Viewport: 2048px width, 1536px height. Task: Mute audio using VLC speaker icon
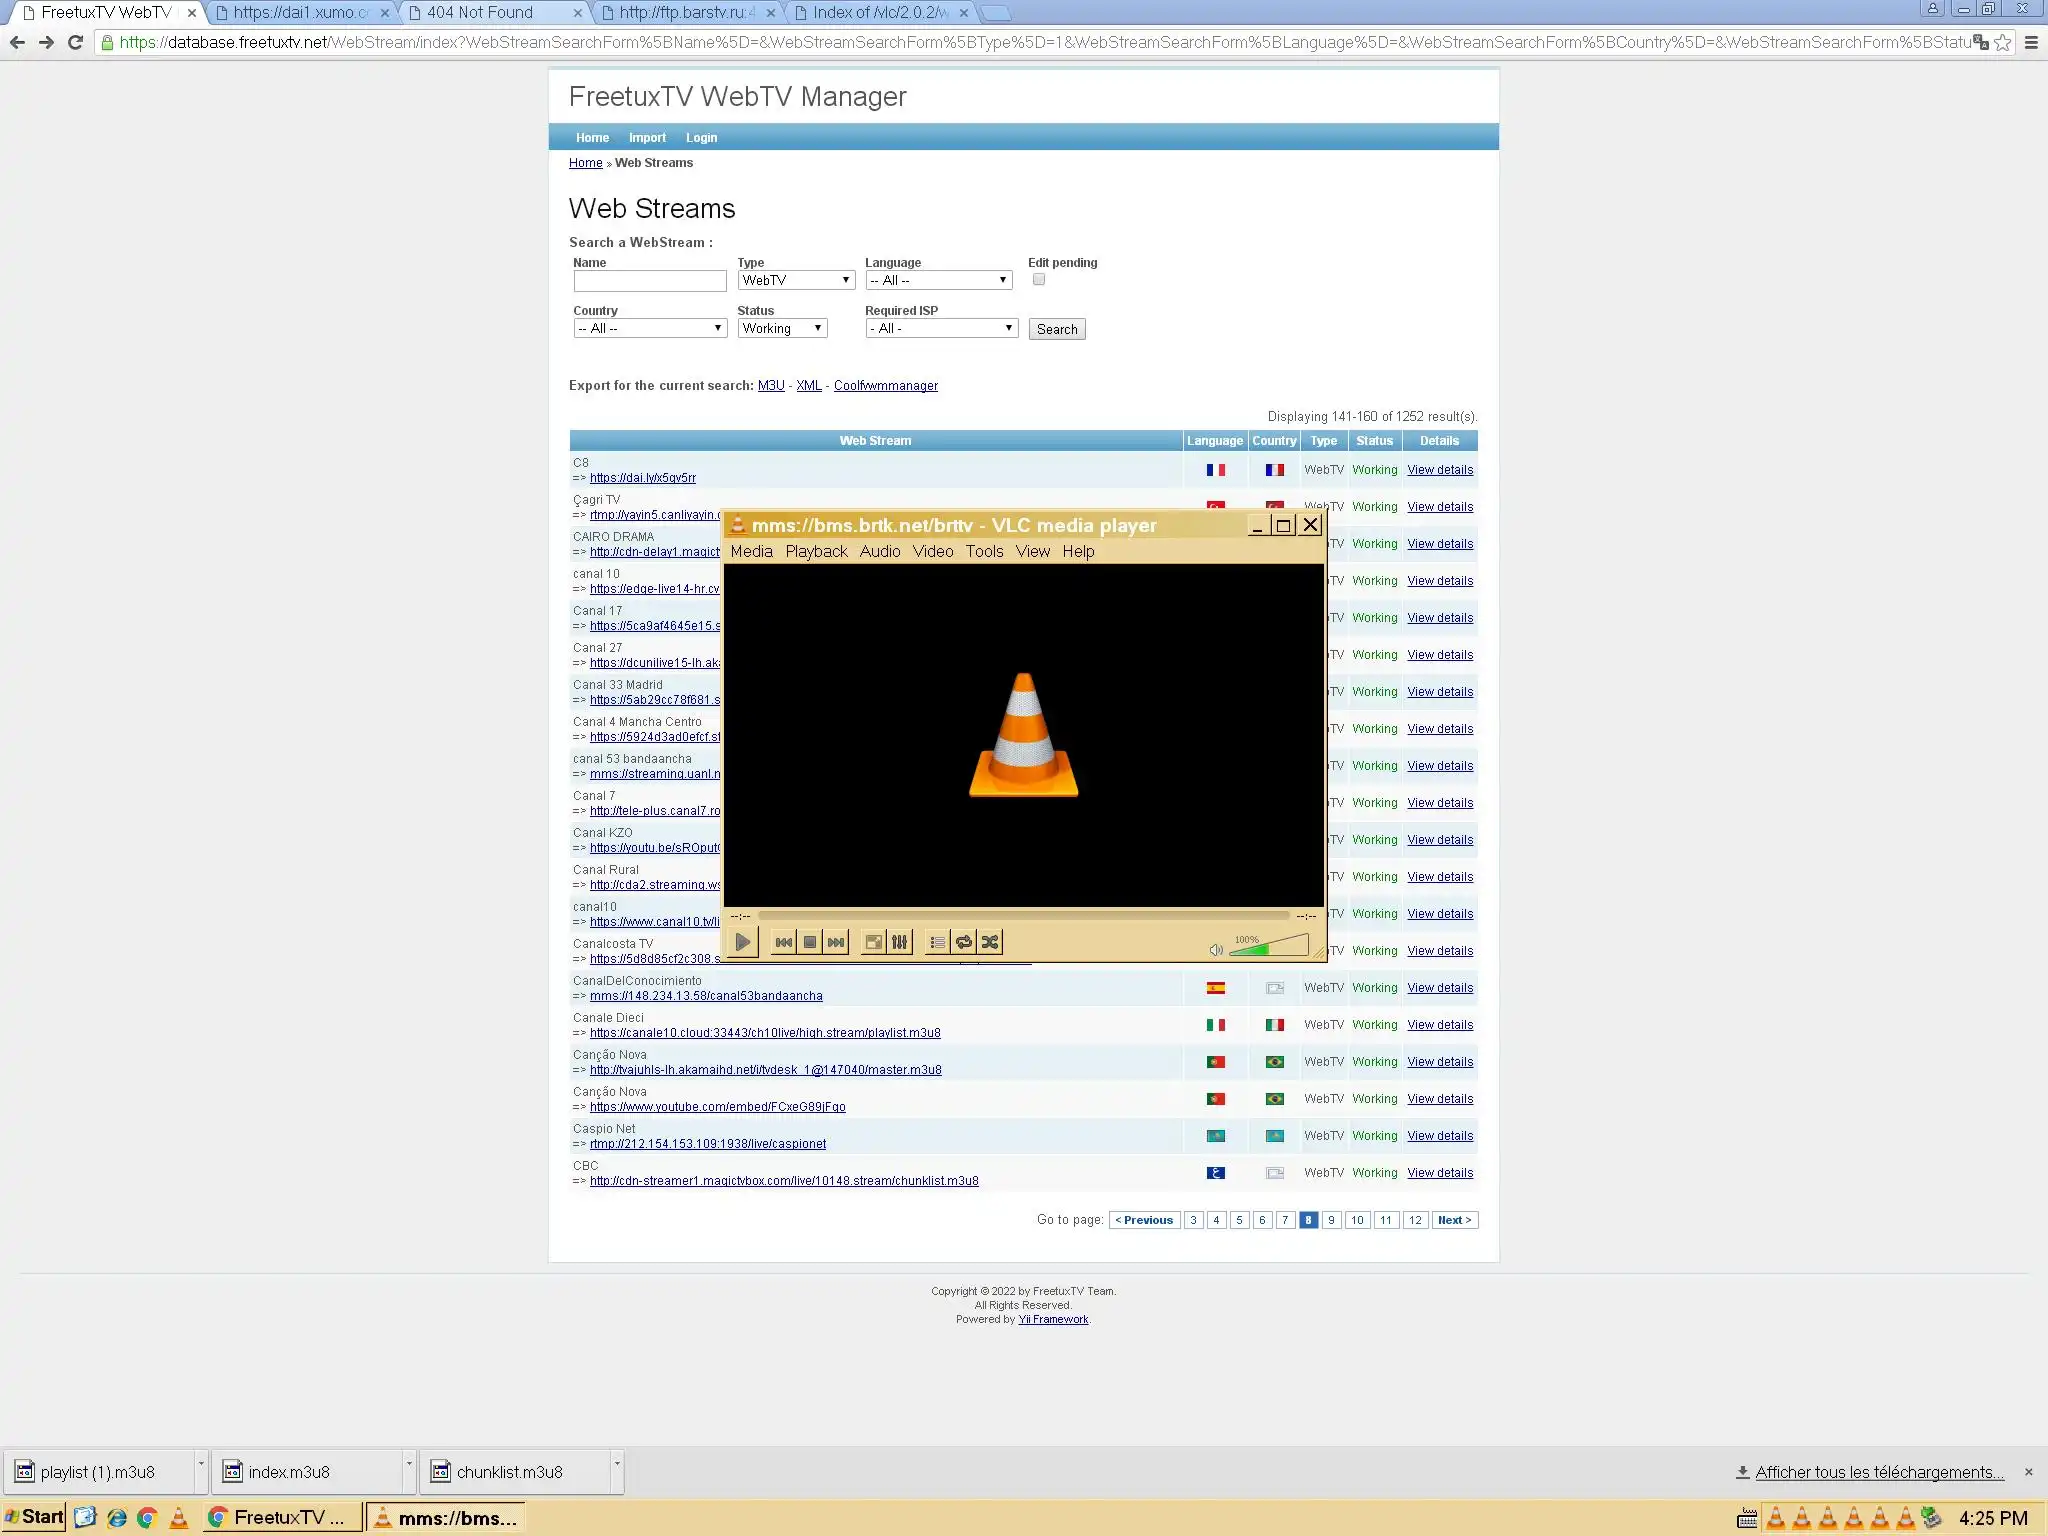pos(1215,950)
